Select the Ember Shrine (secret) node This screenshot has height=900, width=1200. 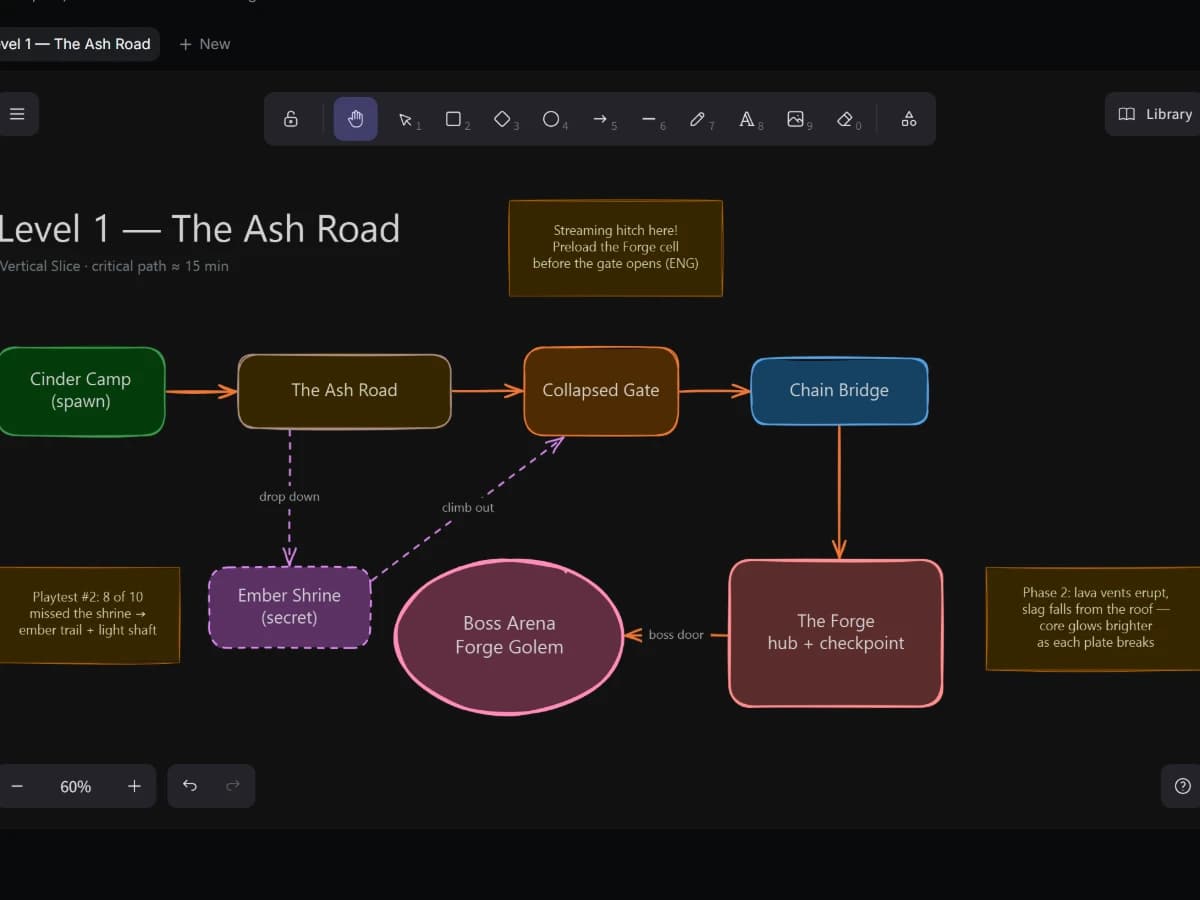[289, 607]
